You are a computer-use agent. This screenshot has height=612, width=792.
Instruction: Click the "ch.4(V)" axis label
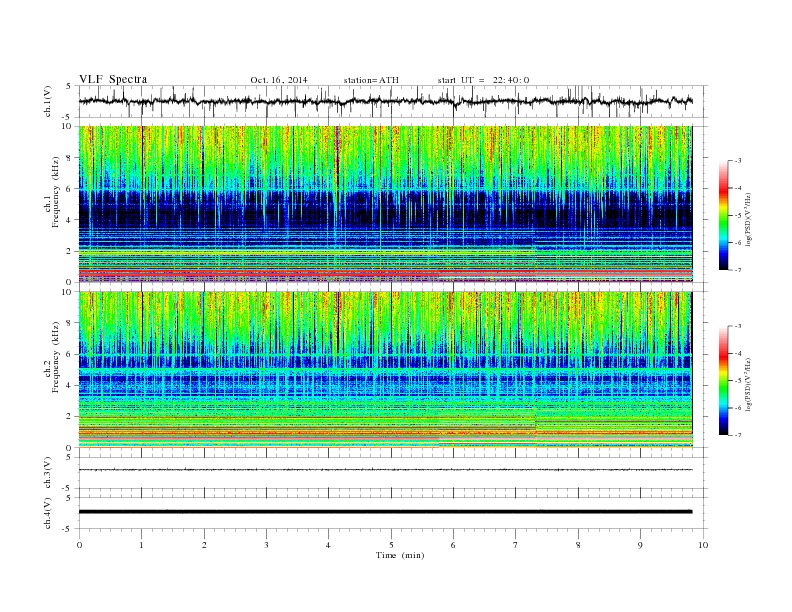[x=48, y=514]
